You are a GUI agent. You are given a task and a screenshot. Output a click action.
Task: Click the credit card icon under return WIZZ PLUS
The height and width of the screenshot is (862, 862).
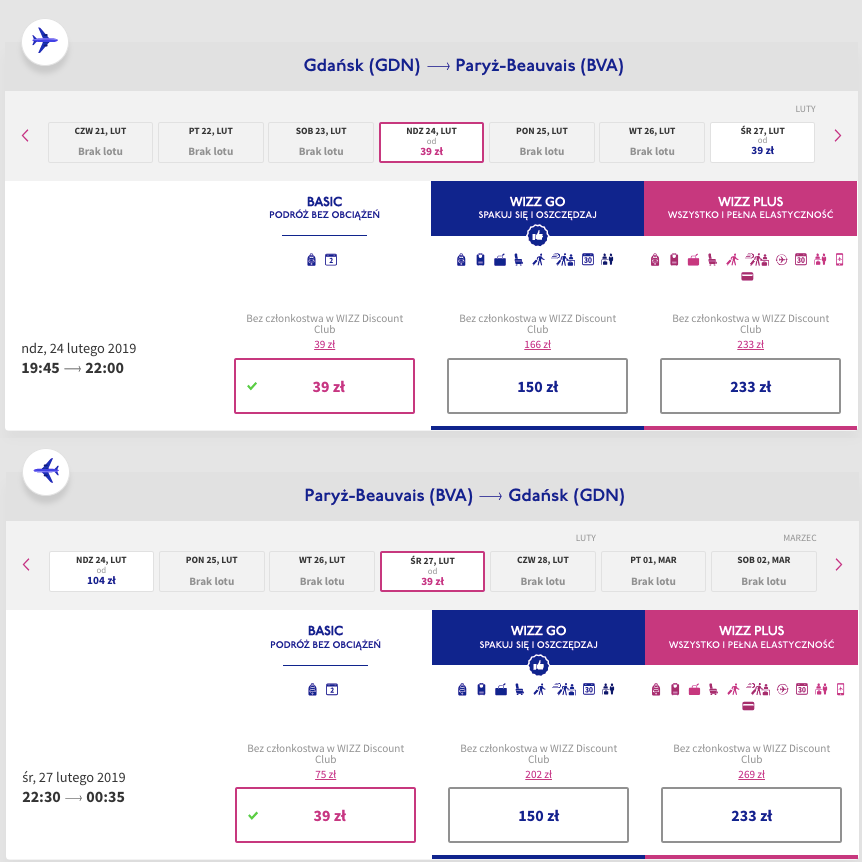click(747, 707)
